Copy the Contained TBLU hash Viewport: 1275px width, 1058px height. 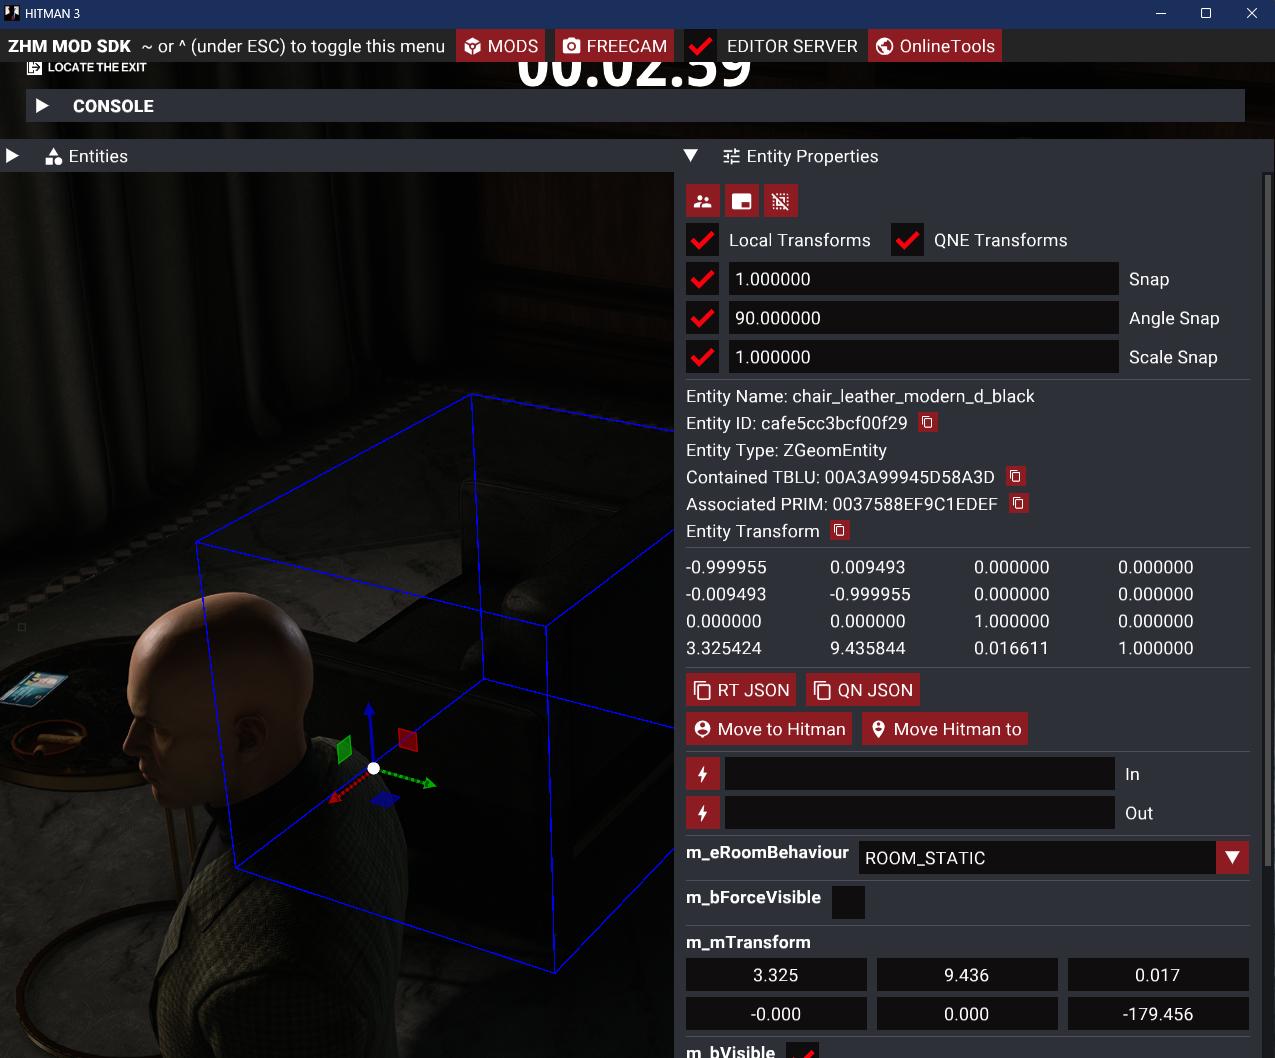[1015, 477]
